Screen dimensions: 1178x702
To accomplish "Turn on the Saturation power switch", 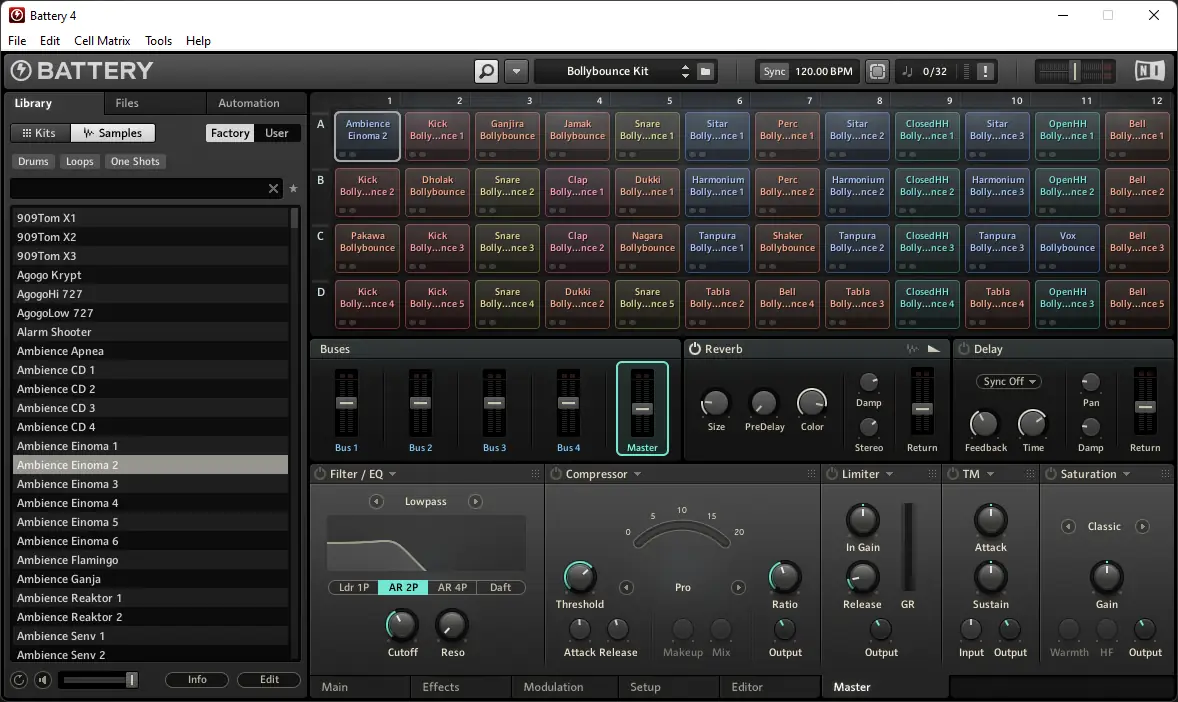I will click(1051, 474).
